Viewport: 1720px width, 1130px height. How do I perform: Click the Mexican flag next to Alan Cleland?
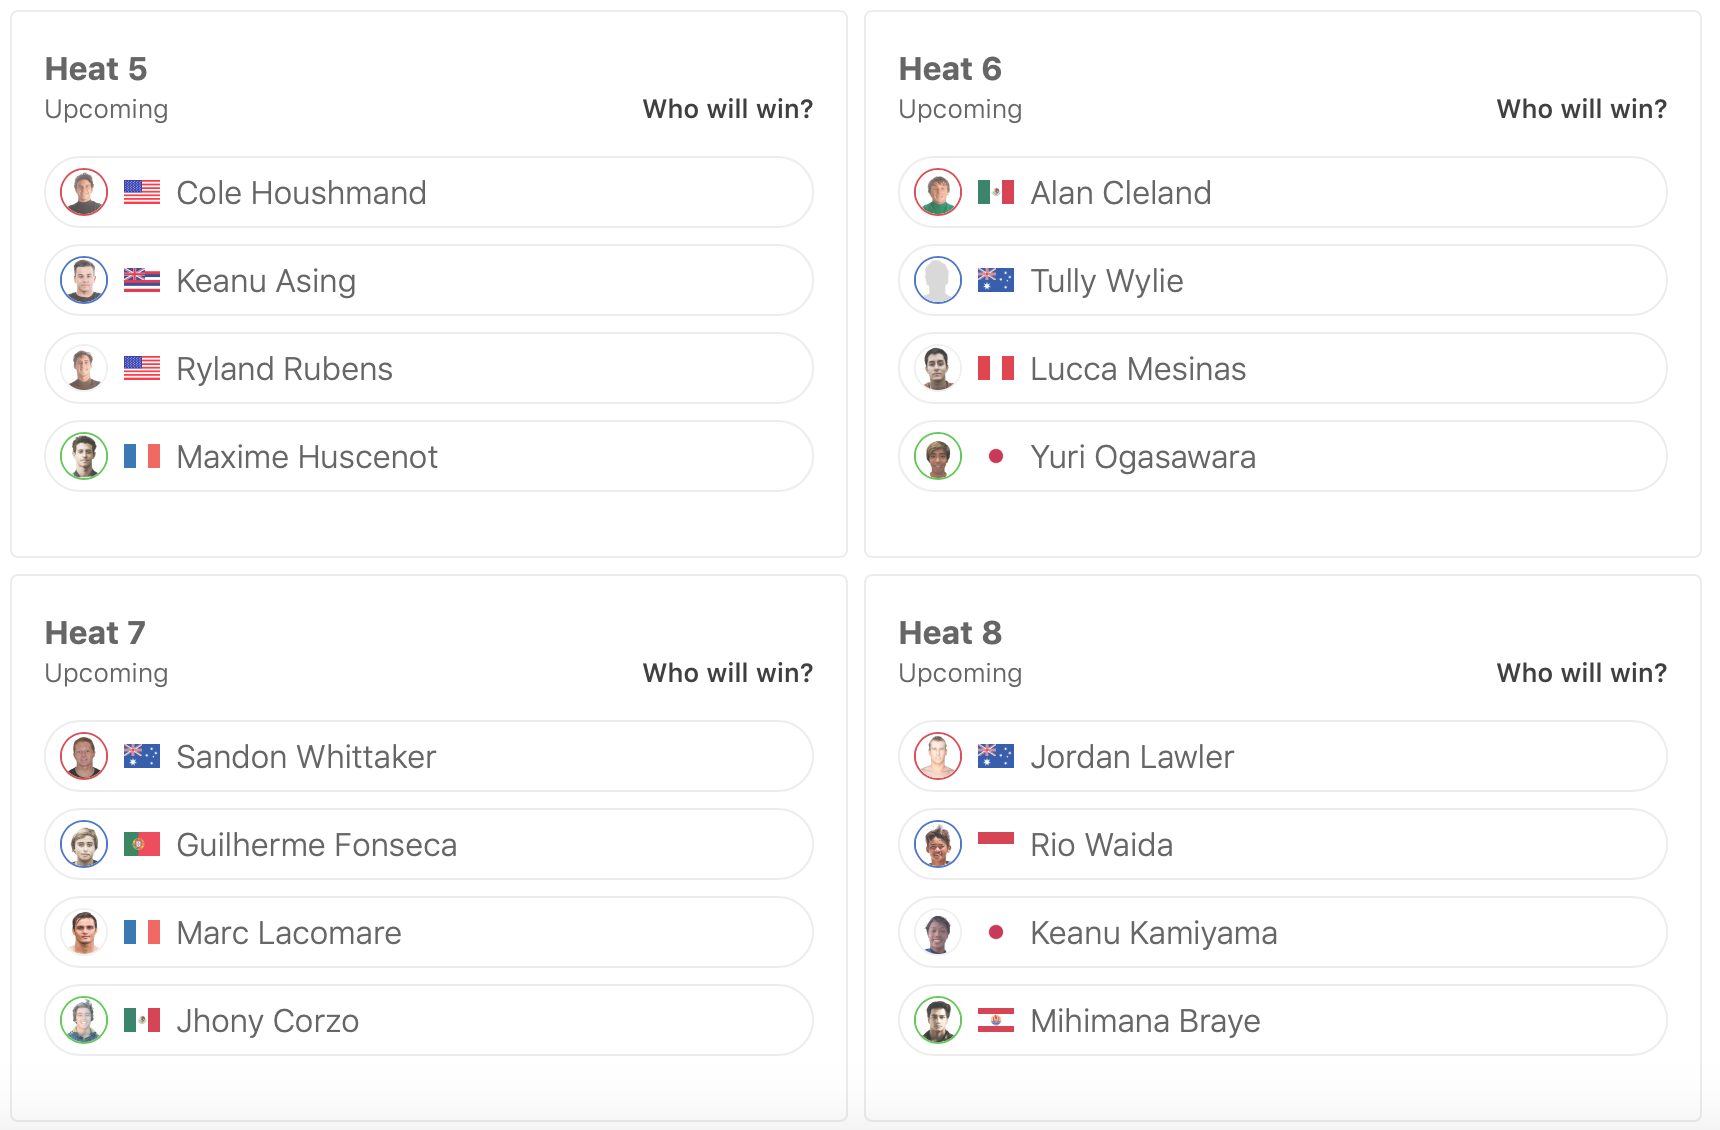pyautogui.click(x=996, y=192)
